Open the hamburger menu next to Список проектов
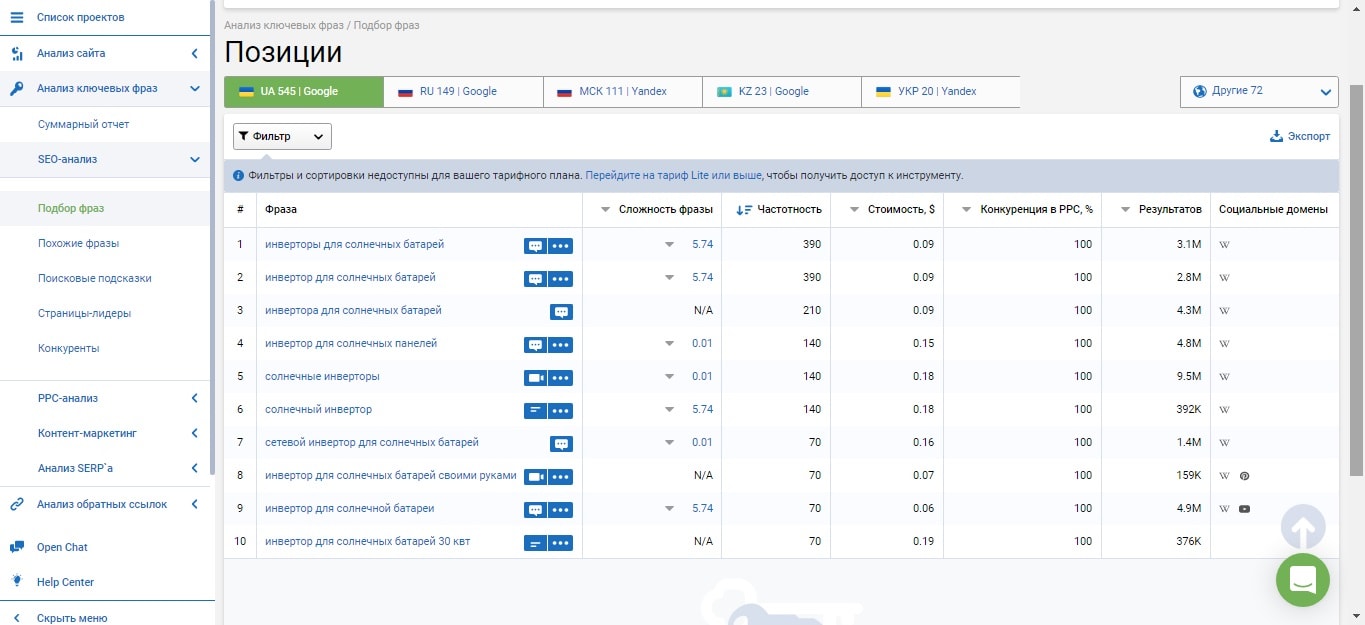1365x625 pixels. point(17,18)
